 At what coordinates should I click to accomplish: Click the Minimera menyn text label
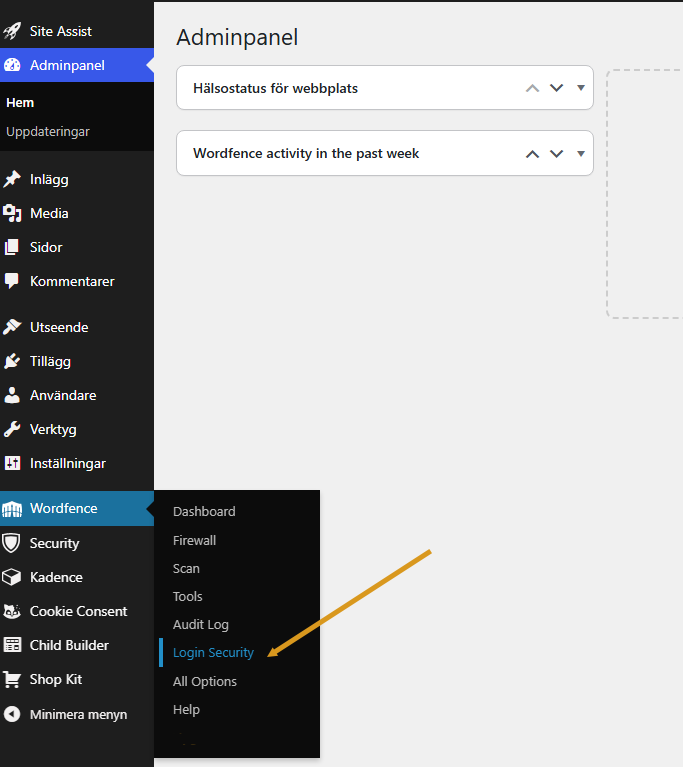(x=78, y=715)
